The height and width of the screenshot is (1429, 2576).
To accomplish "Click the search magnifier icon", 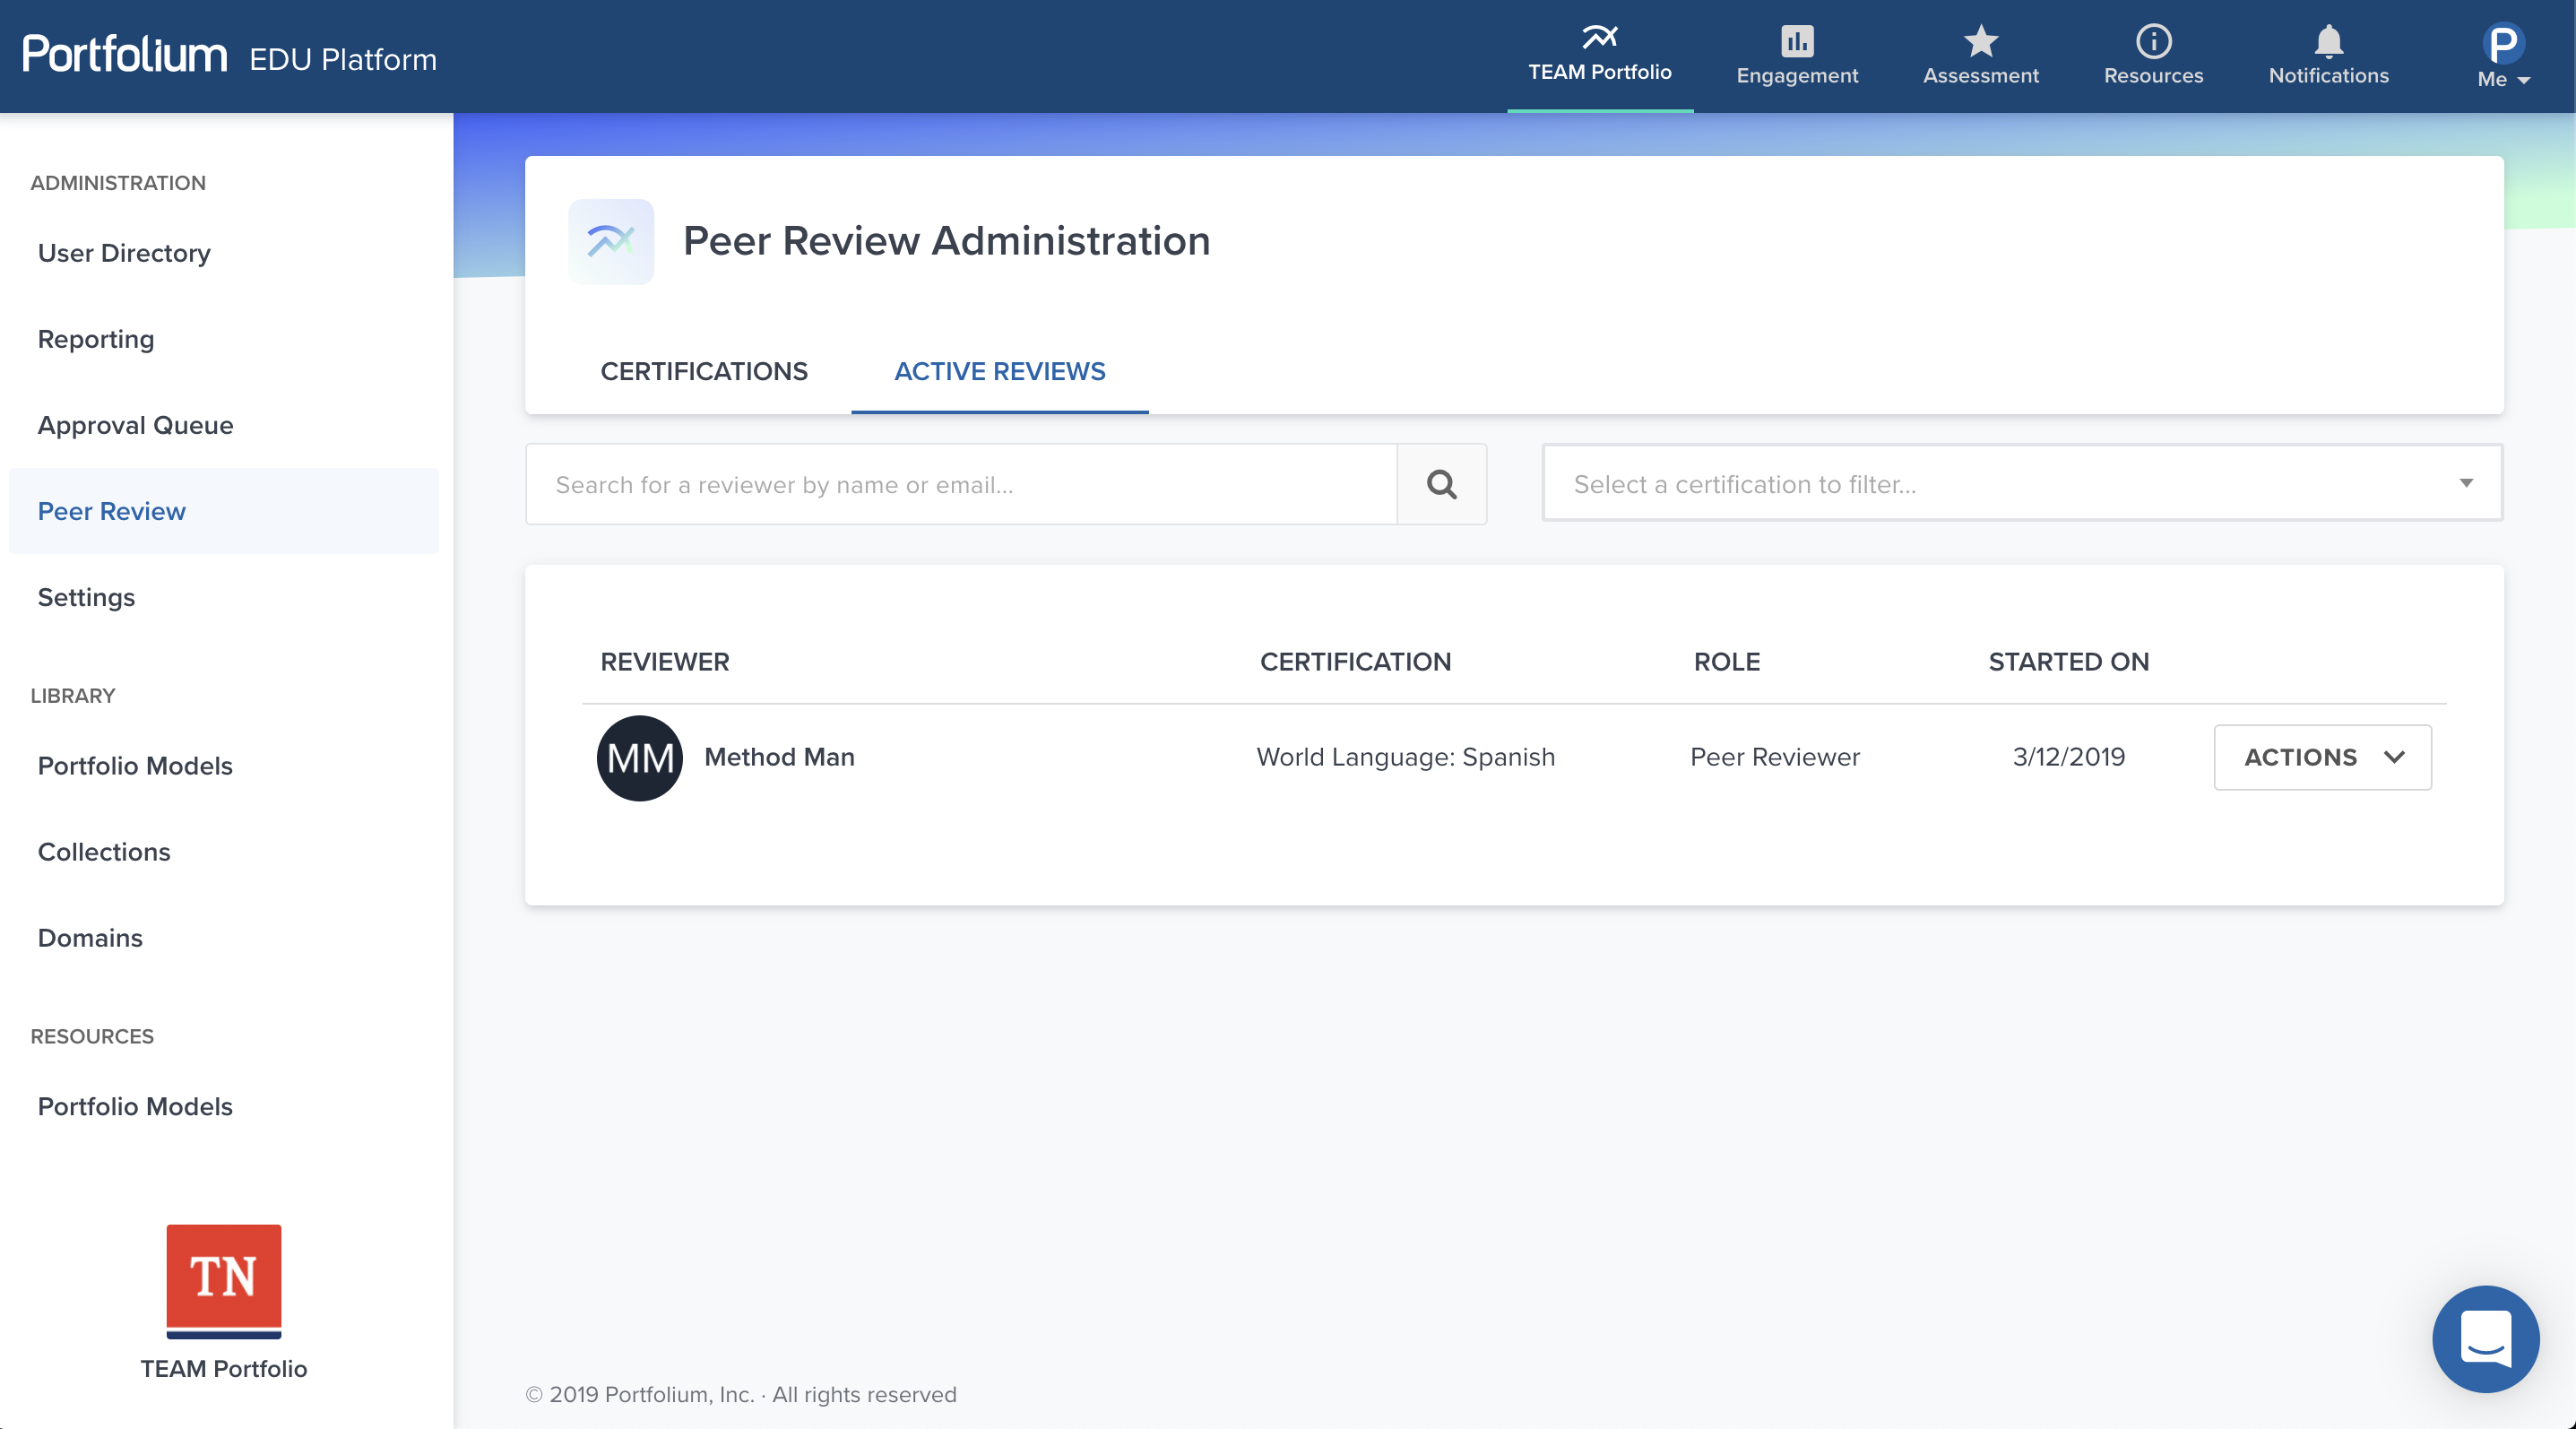I will 1441,484.
